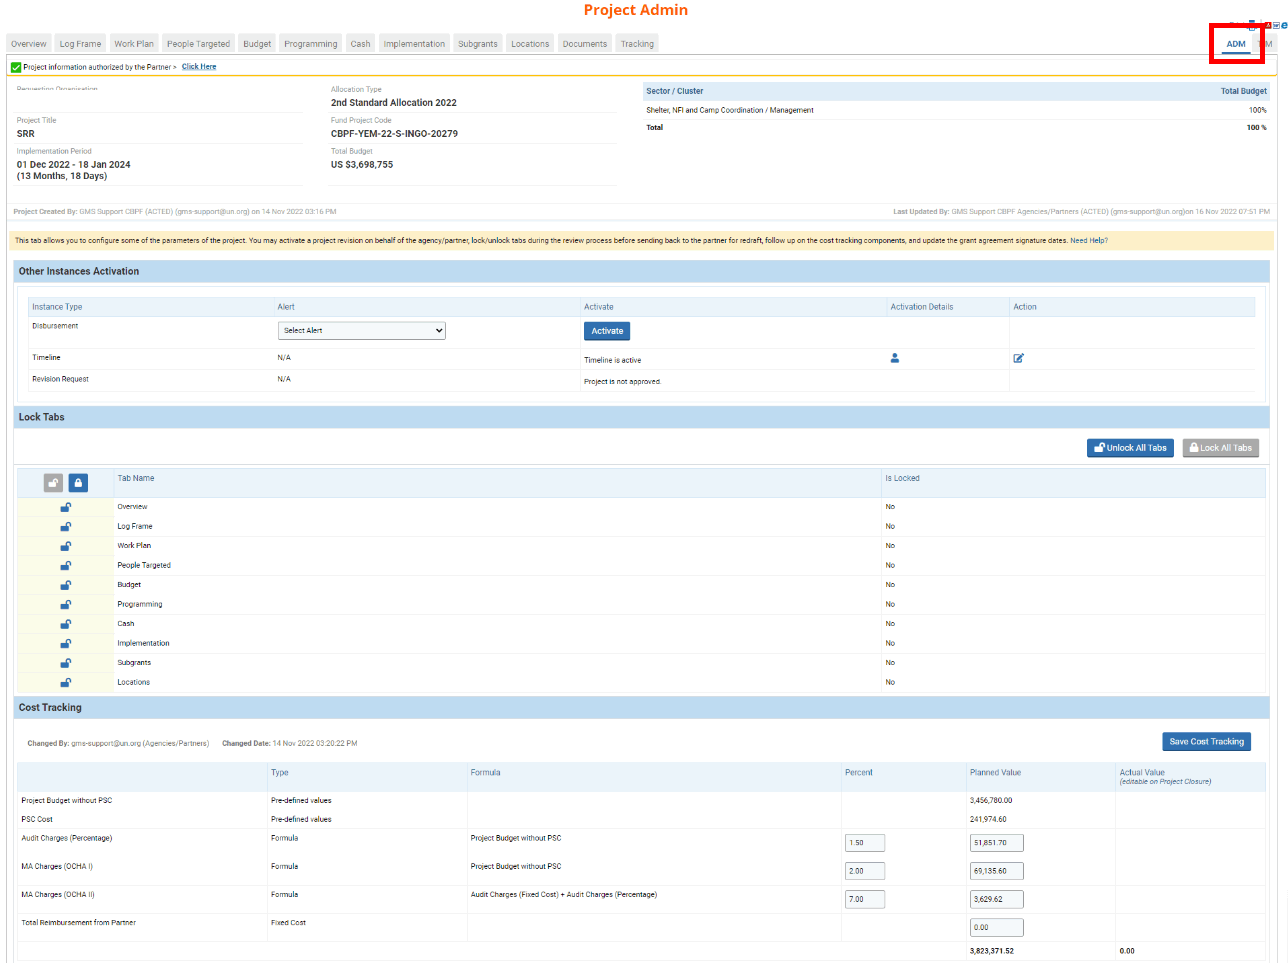Screen dimensions: 1288x963
Task: Open the People Targeted tab
Action: (198, 44)
